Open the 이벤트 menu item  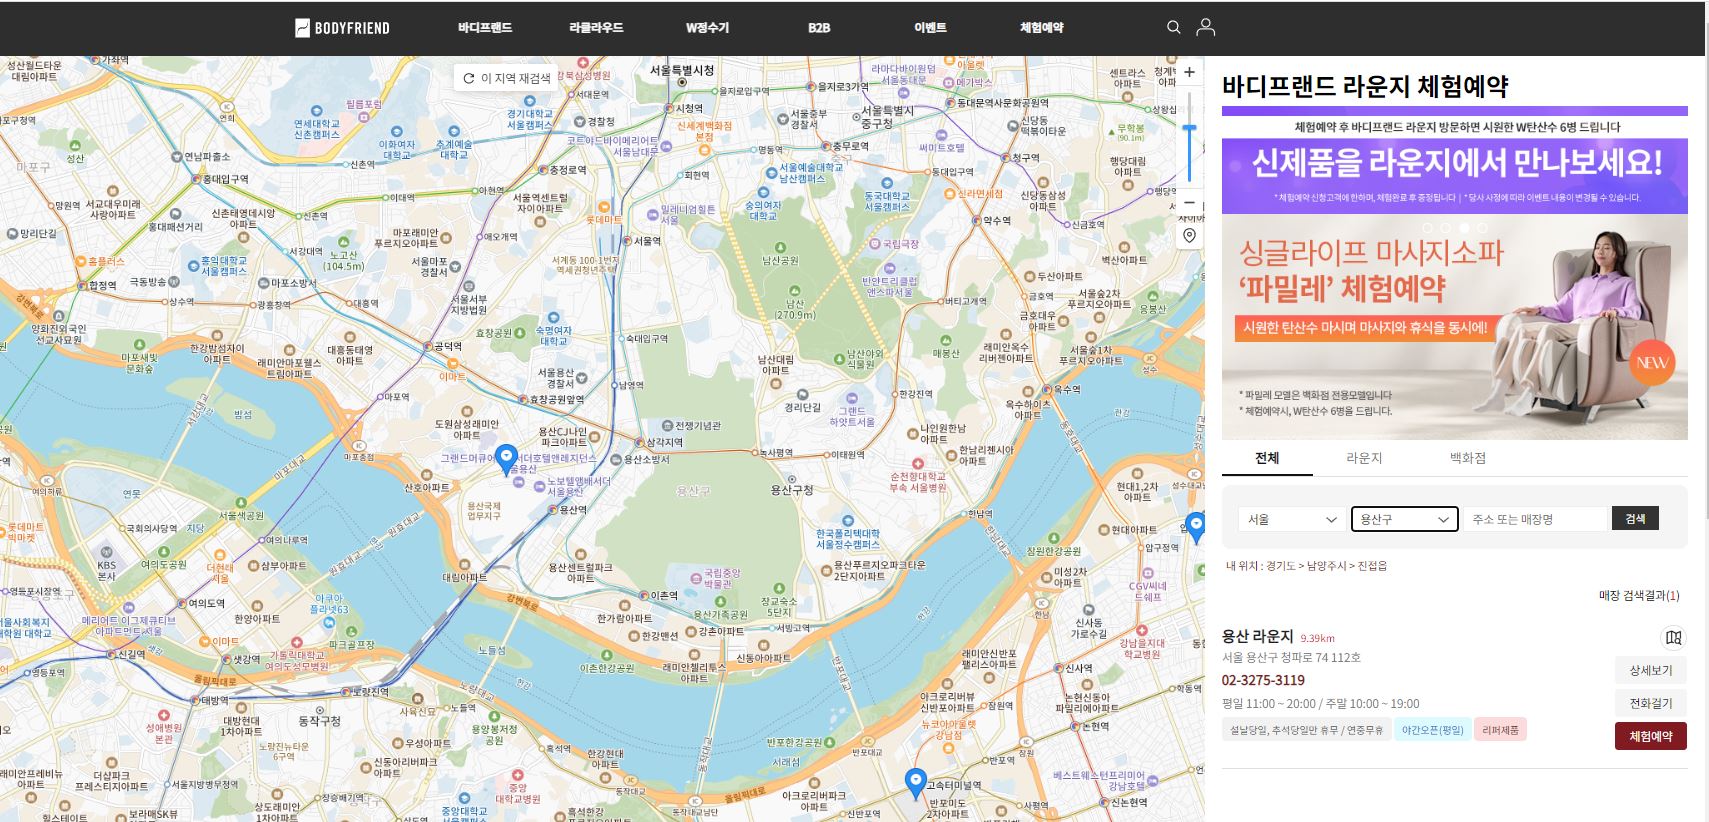coord(930,28)
